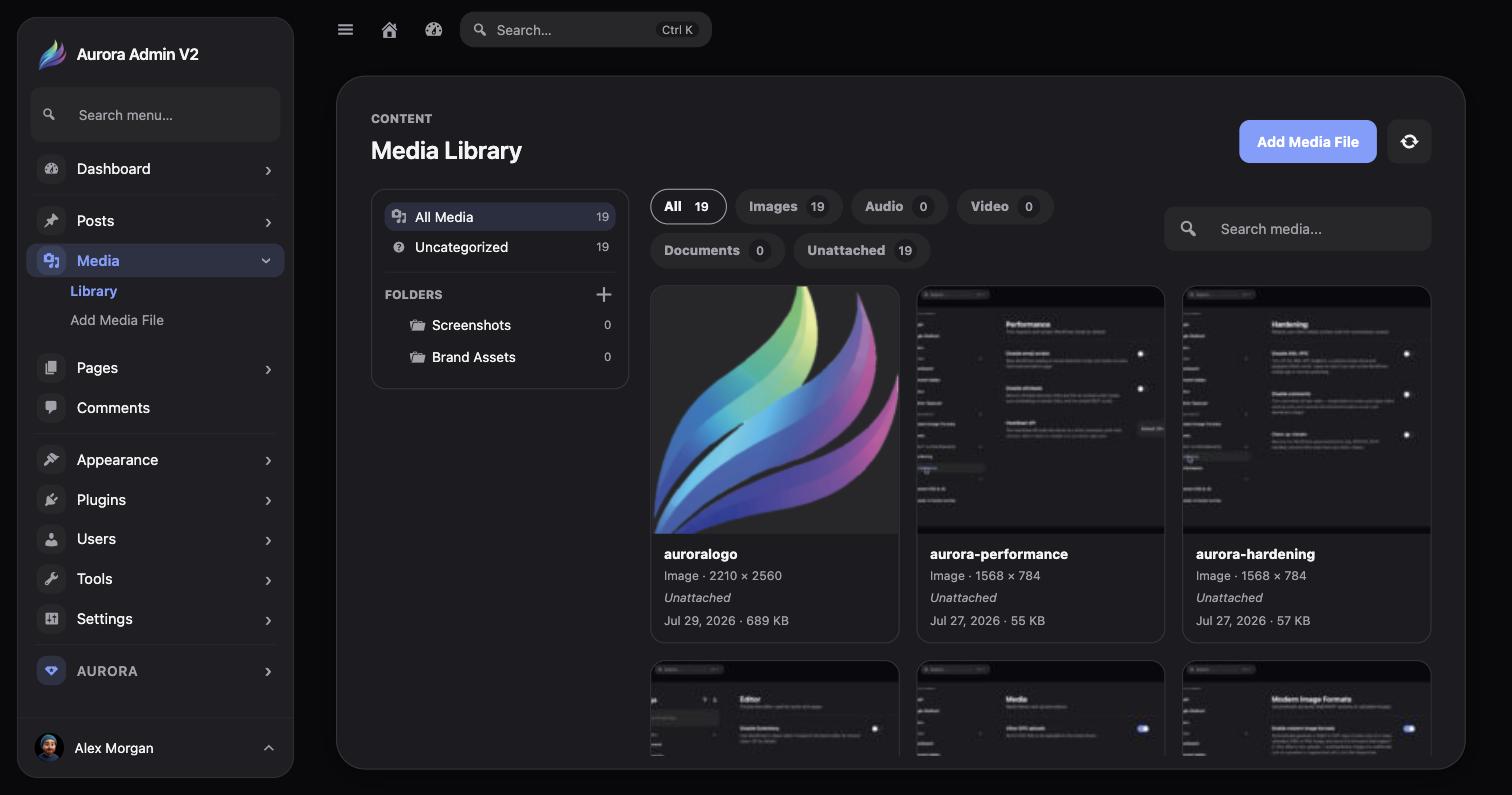Expand the Posts menu chevron
1512x795 pixels.
click(268, 222)
